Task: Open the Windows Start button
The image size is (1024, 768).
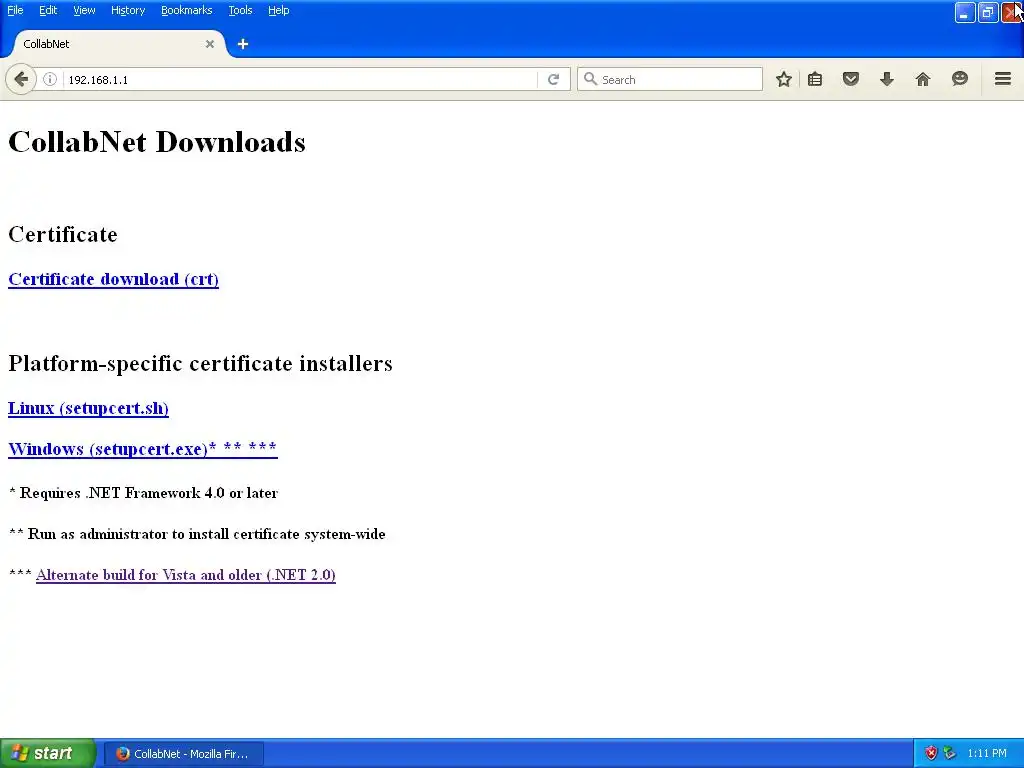Action: coord(48,753)
